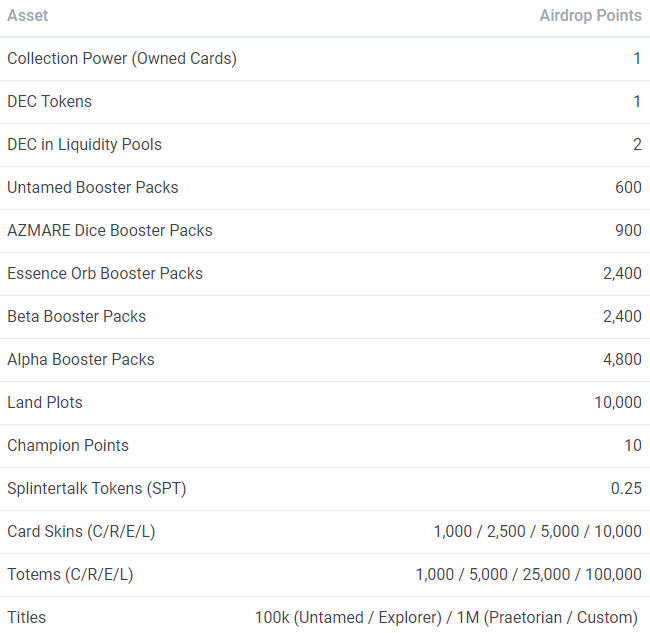Select the Essence Orb Booster Packs row

[x=325, y=274]
